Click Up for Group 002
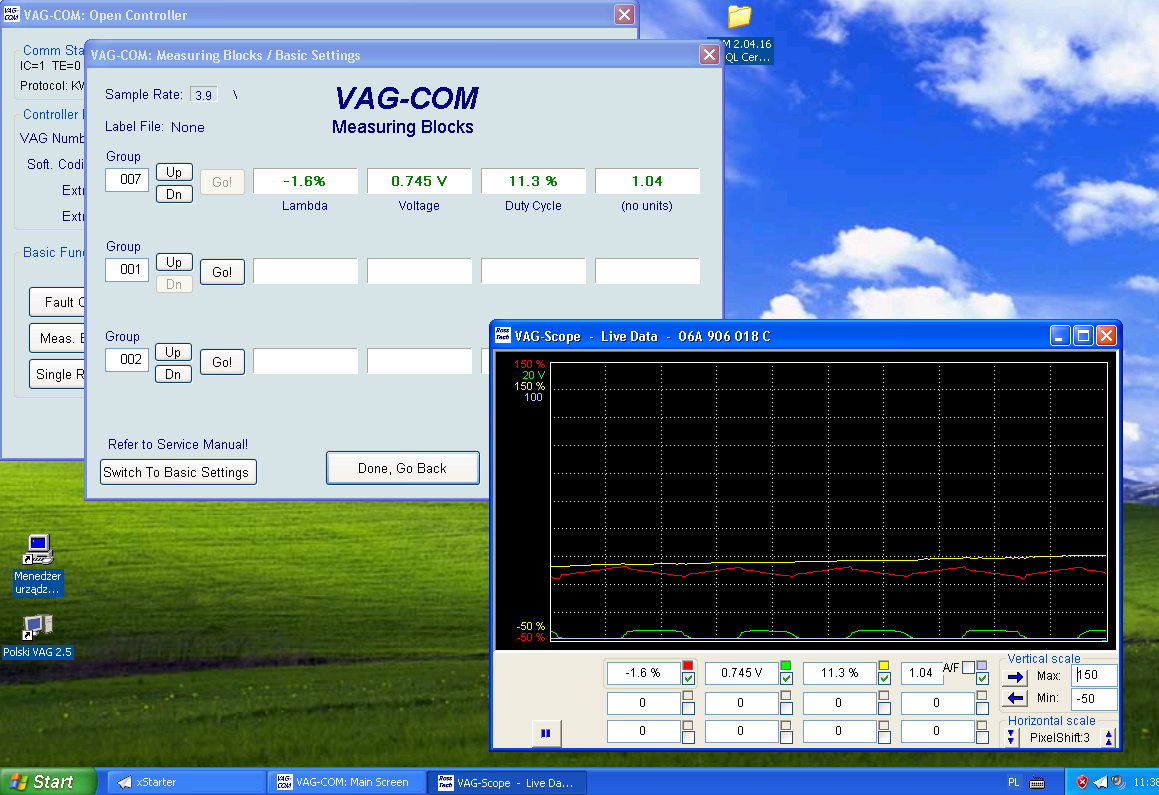The height and width of the screenshot is (795, 1159). [173, 352]
